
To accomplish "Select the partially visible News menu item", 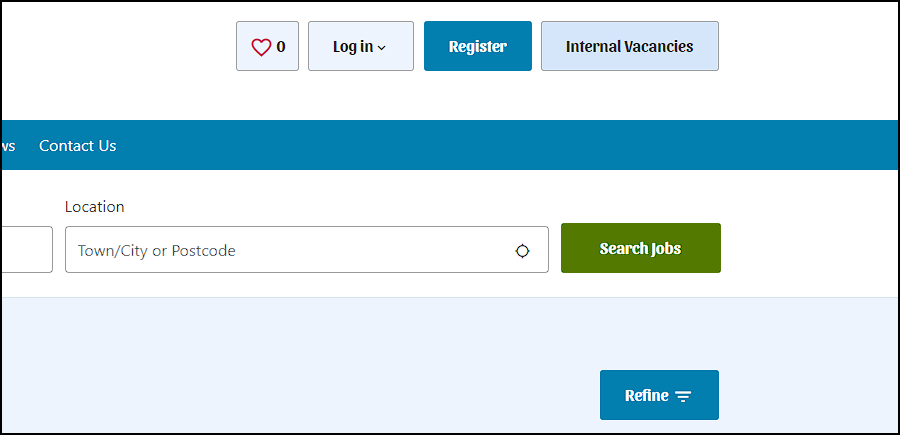I will (x=8, y=146).
